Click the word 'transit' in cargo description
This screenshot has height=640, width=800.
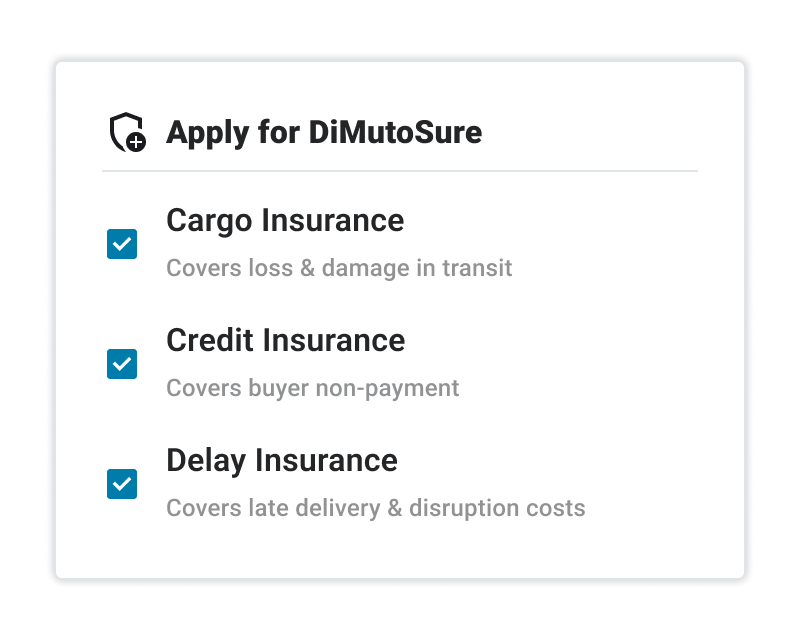477,268
